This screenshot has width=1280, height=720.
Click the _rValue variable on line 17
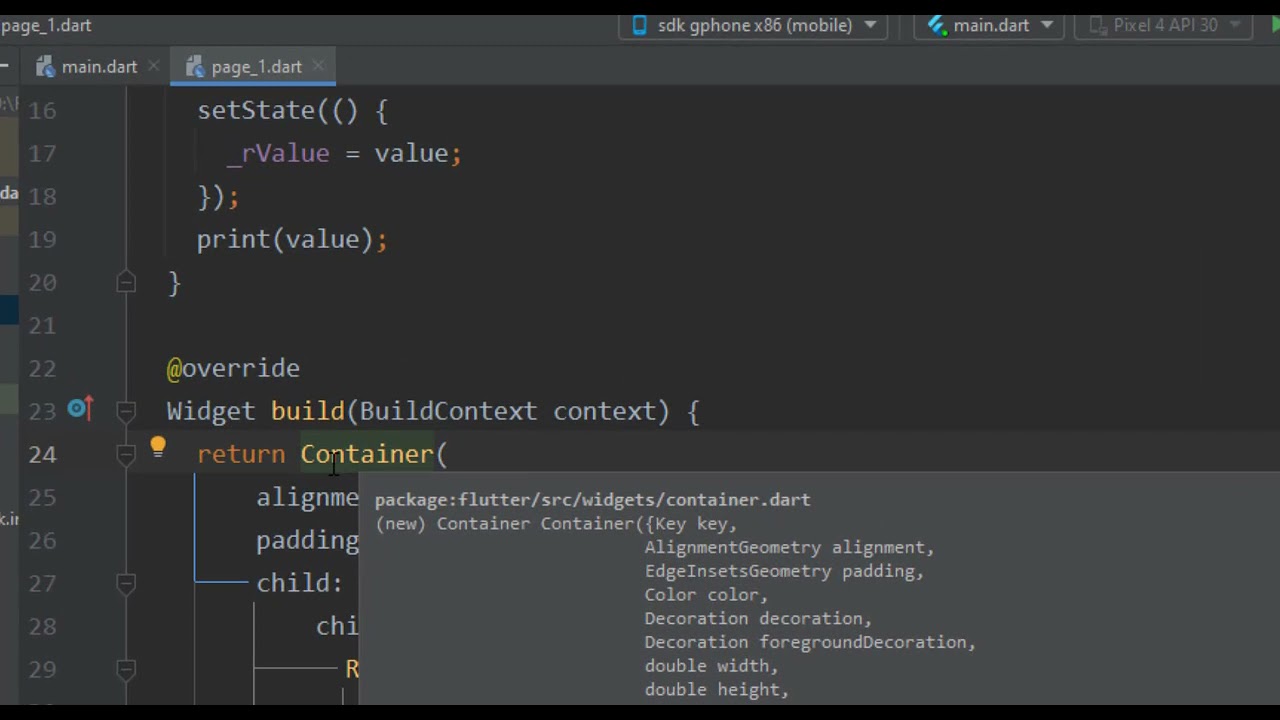[x=278, y=153]
